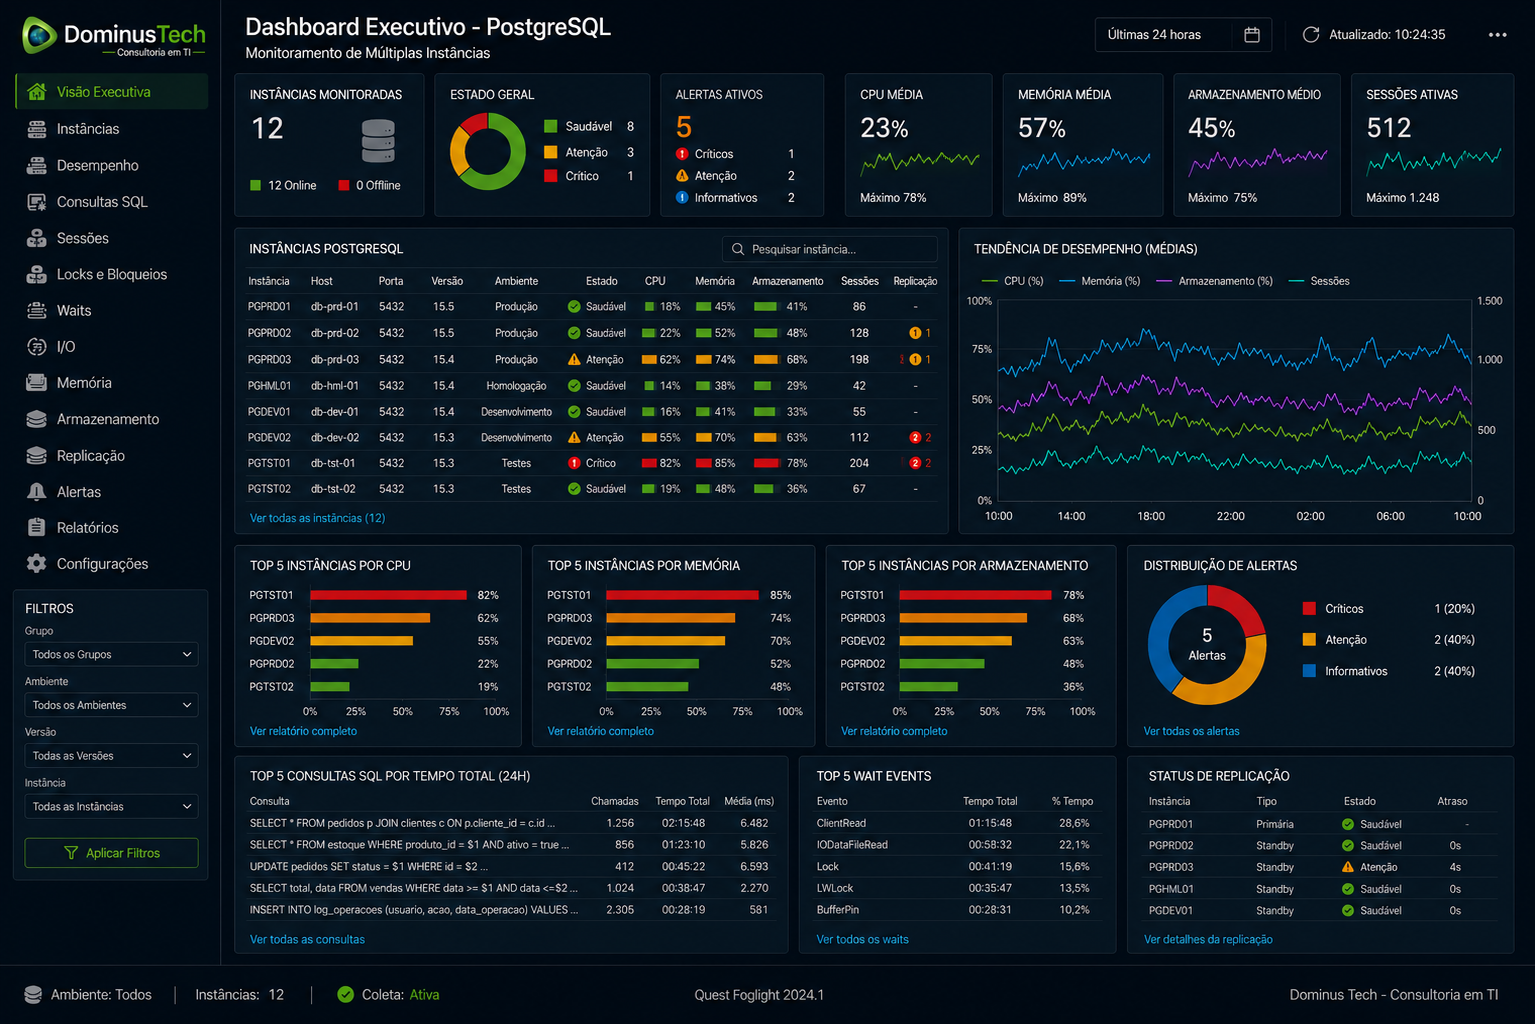The height and width of the screenshot is (1024, 1535).
Task: Click the database icon in Instâncias Monitoradas
Action: click(x=378, y=141)
